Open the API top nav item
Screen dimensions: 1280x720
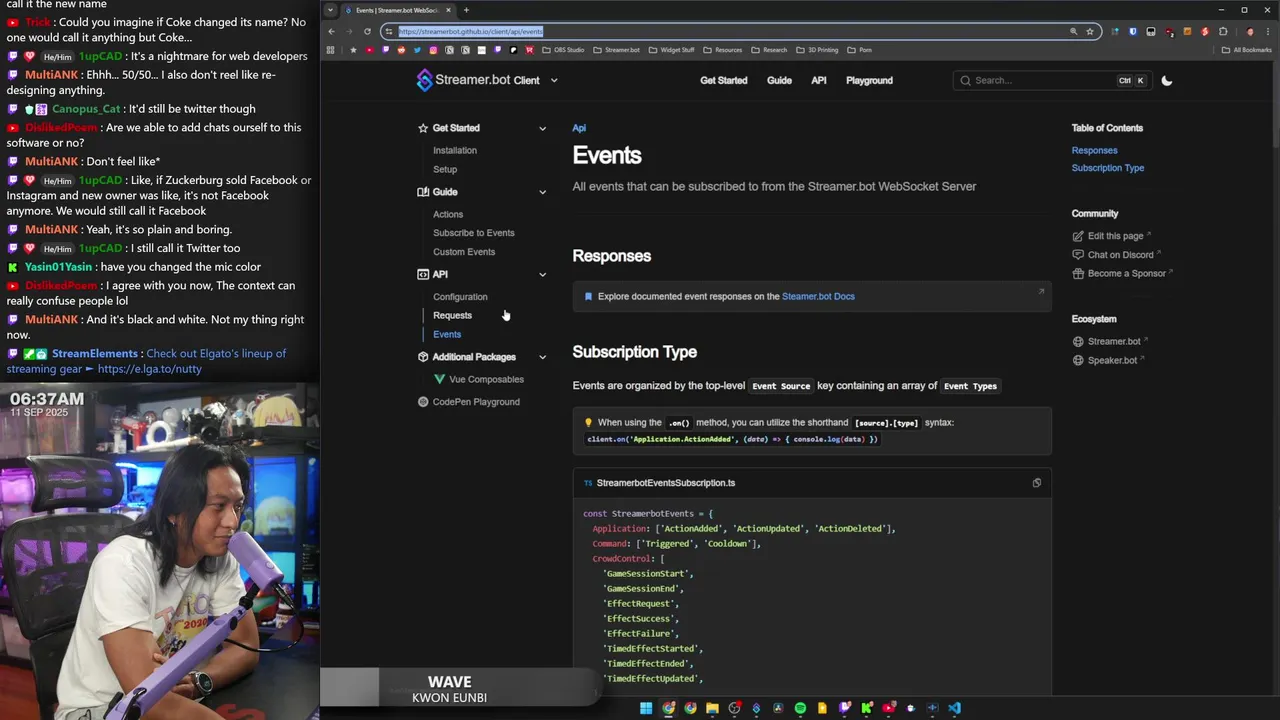point(818,80)
